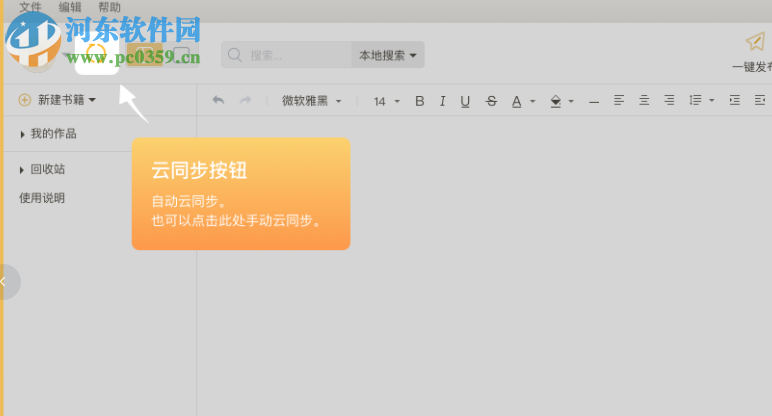This screenshot has height=416, width=772.
Task: Increase the paragraph indent
Action: tap(735, 100)
